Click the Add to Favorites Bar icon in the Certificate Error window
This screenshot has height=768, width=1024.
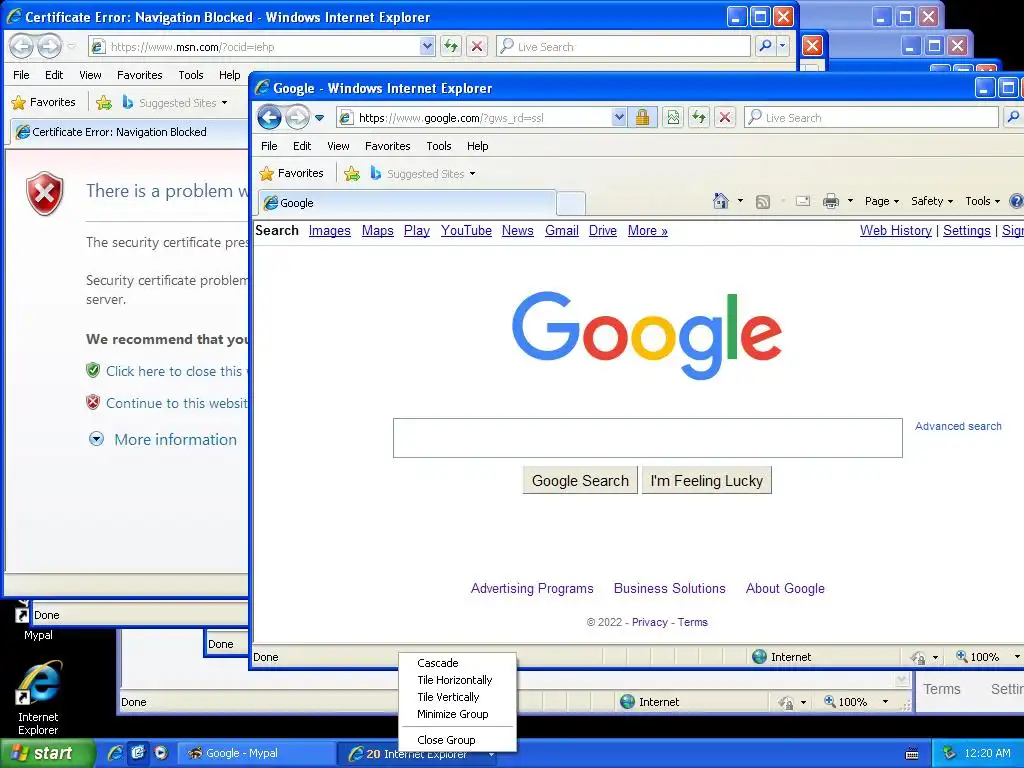(x=104, y=103)
